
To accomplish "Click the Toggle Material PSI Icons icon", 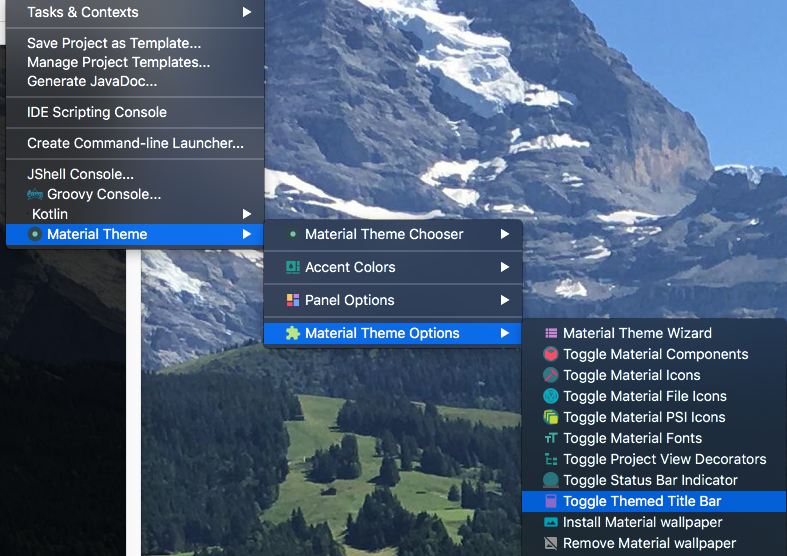I will click(551, 417).
